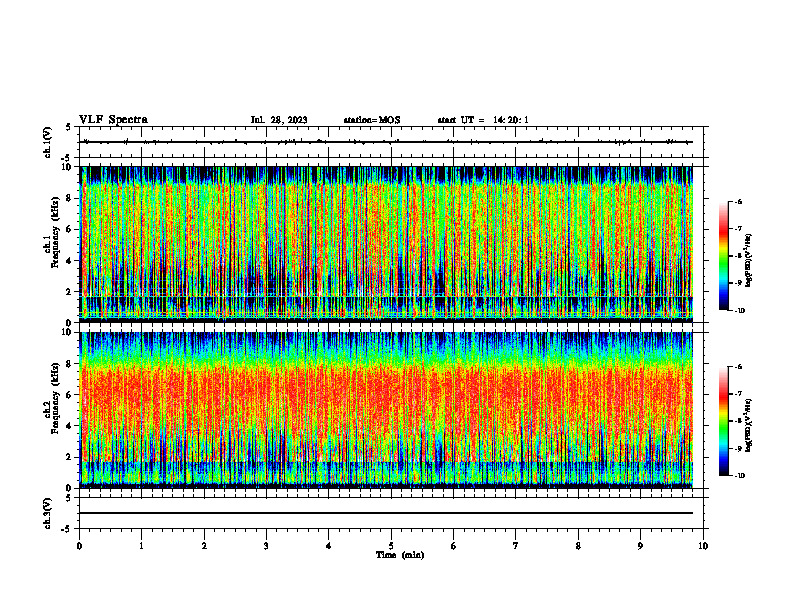Image resolution: width=792 pixels, height=612 pixels.
Task: Click time axis tick label "8"
Action: pos(578,546)
